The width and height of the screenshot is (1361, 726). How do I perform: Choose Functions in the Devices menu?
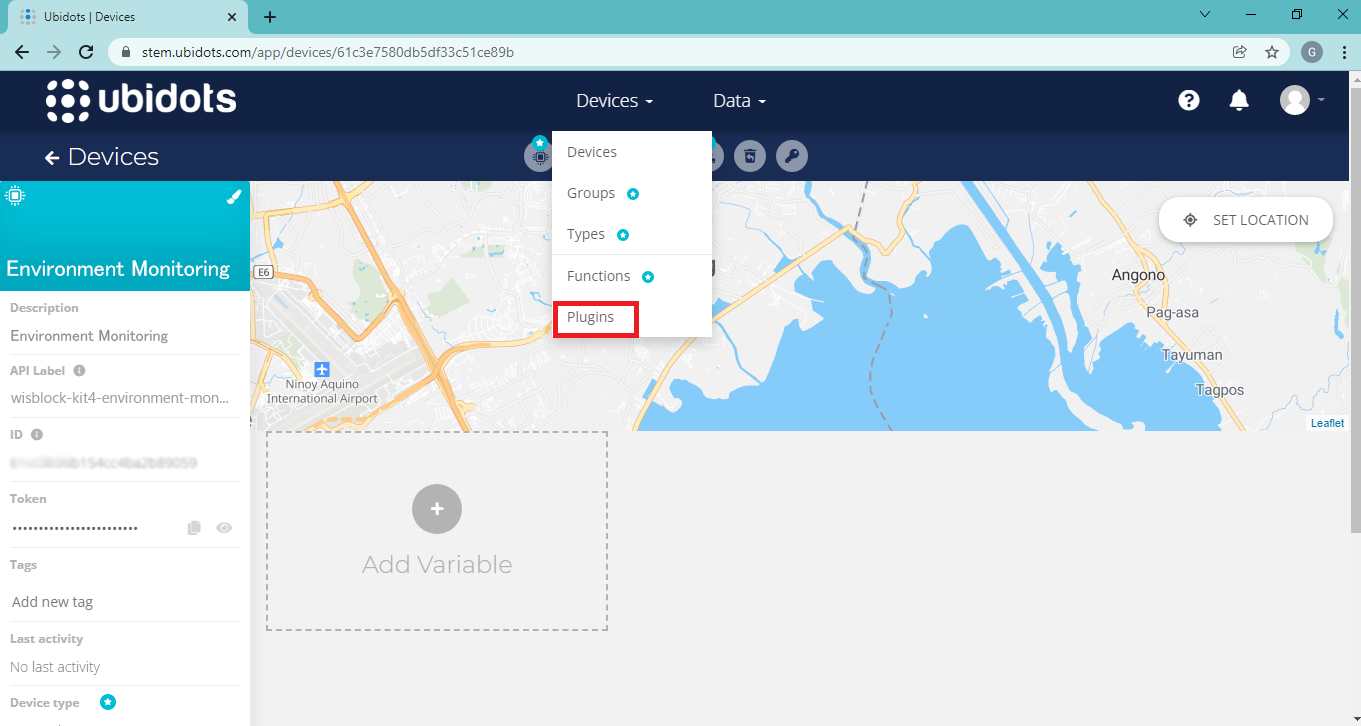(x=598, y=276)
